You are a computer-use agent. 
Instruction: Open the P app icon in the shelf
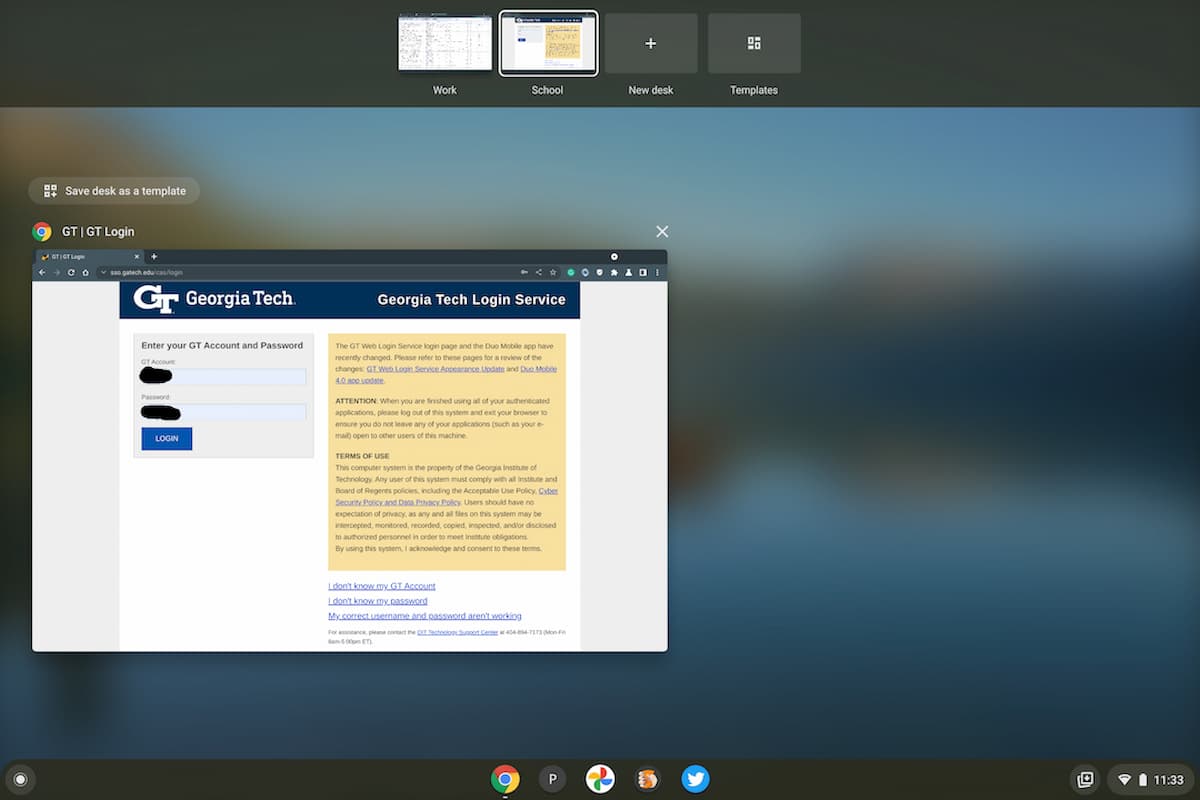pyautogui.click(x=552, y=779)
